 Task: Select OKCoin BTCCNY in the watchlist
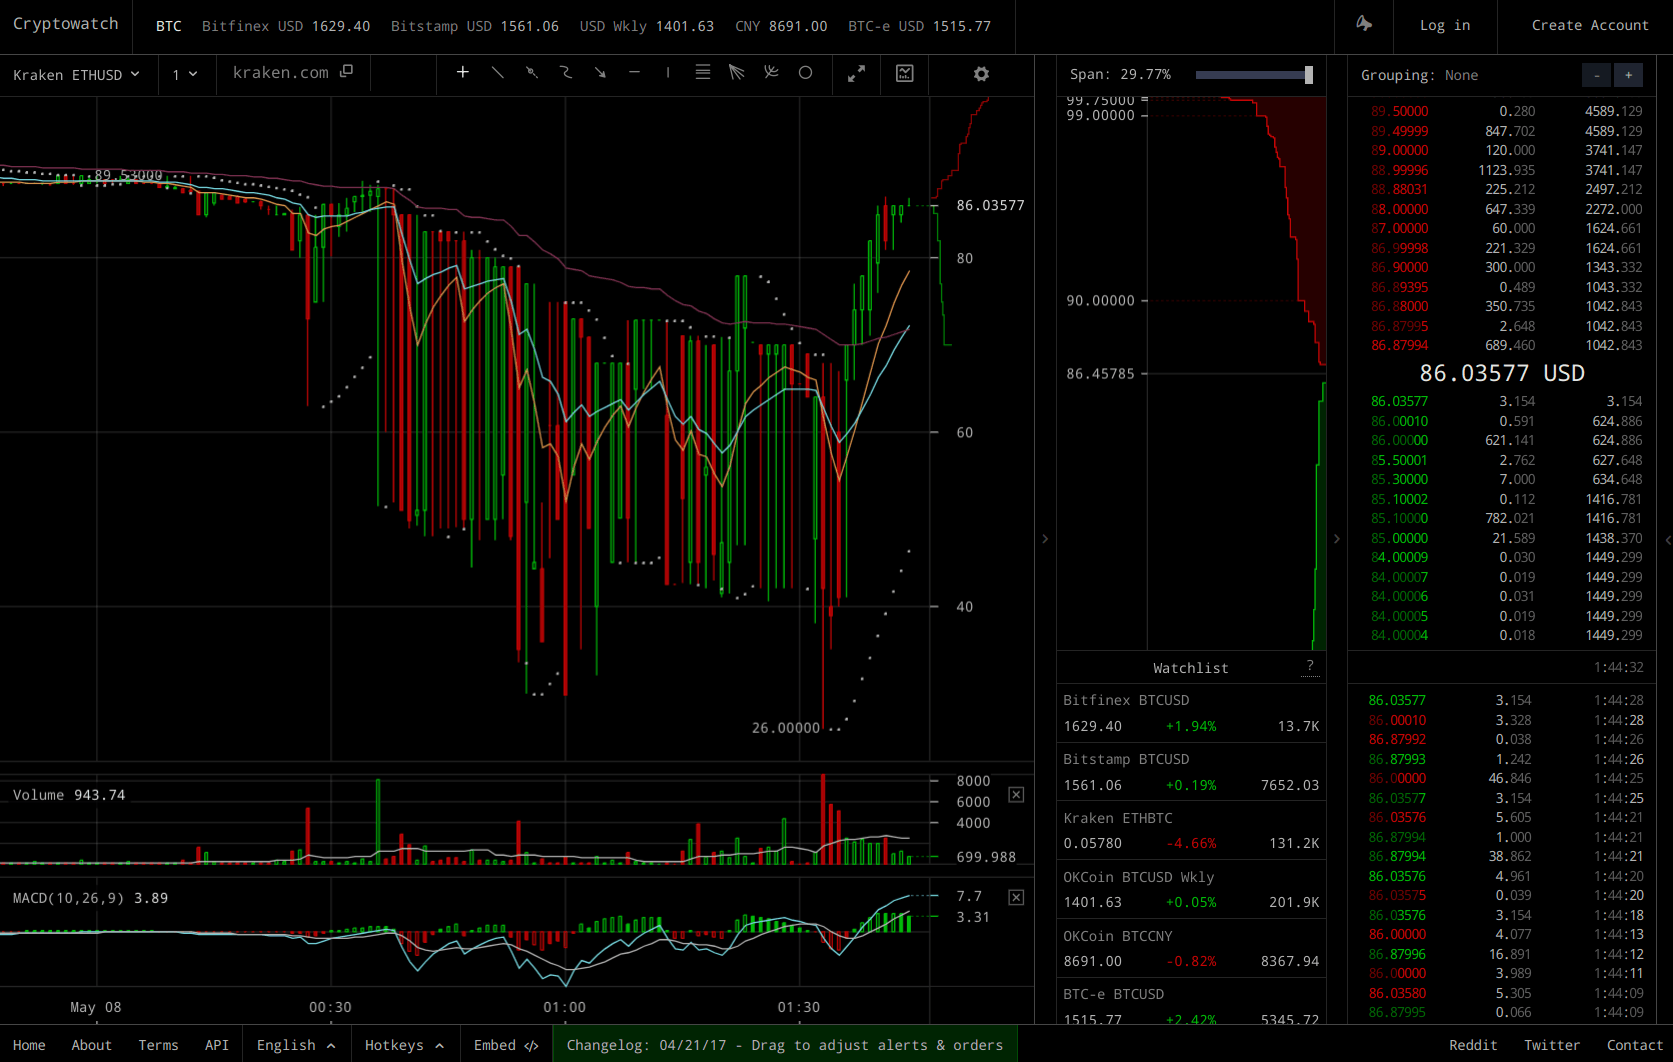coord(1191,948)
